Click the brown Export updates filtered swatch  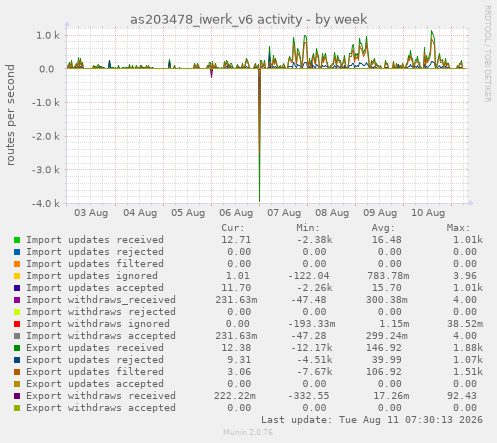(17, 372)
